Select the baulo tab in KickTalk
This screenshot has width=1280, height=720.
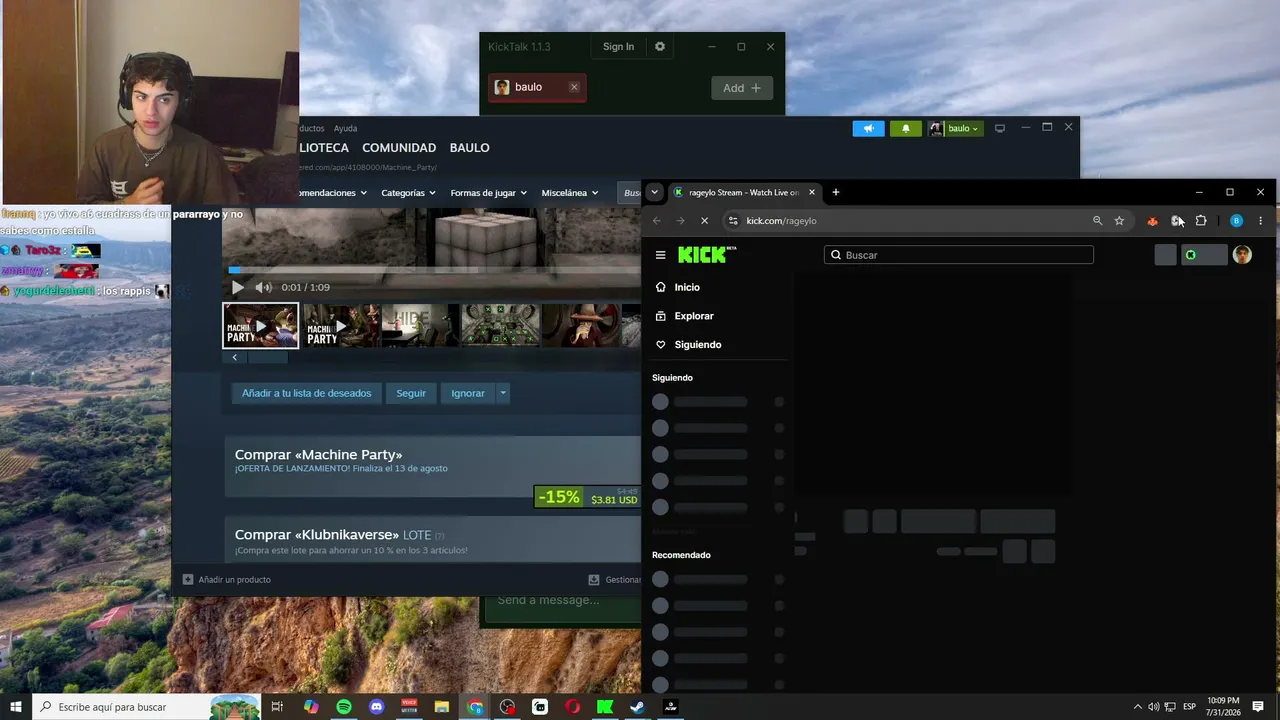[537, 87]
